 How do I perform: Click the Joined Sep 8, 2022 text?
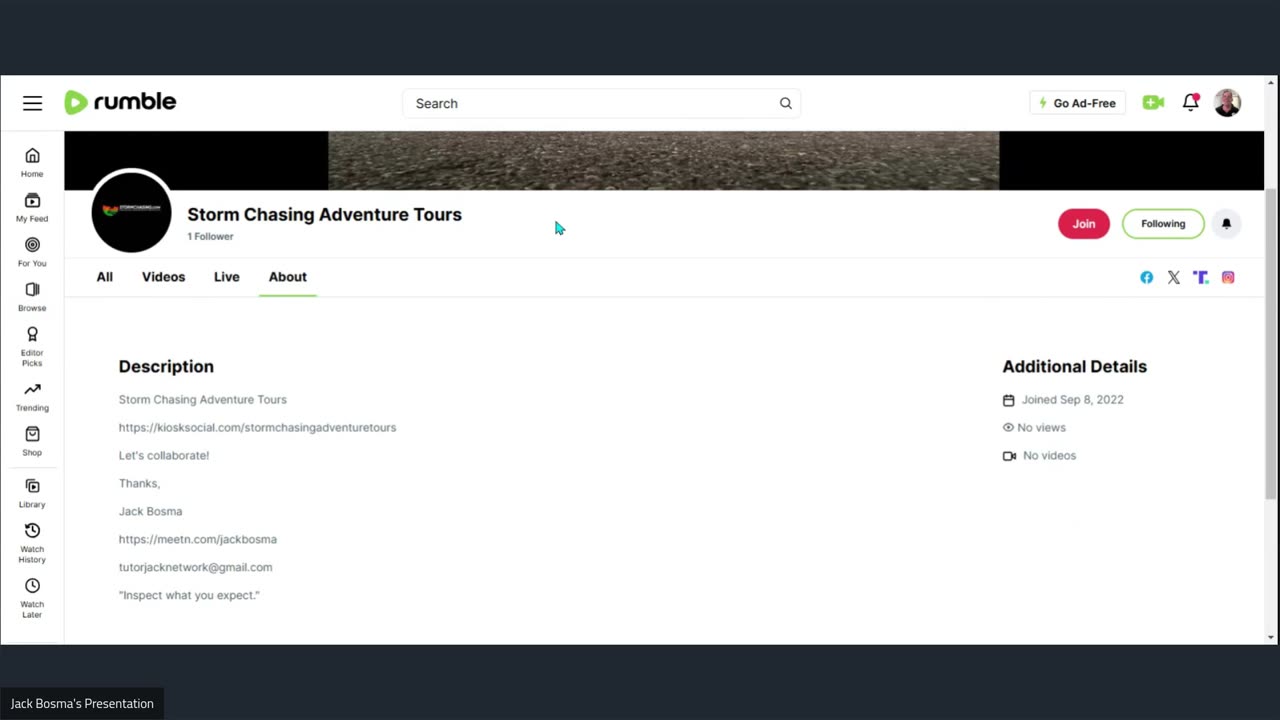[x=1072, y=399]
